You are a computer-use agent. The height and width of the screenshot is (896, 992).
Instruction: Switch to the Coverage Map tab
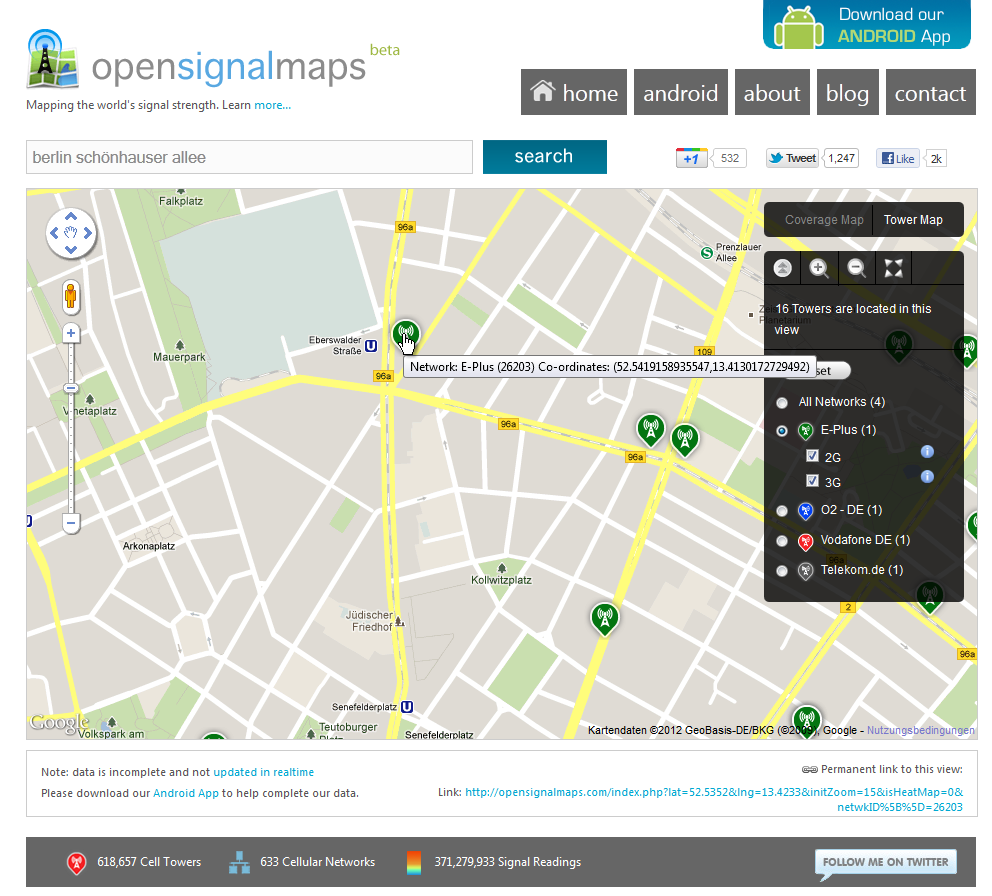point(824,219)
